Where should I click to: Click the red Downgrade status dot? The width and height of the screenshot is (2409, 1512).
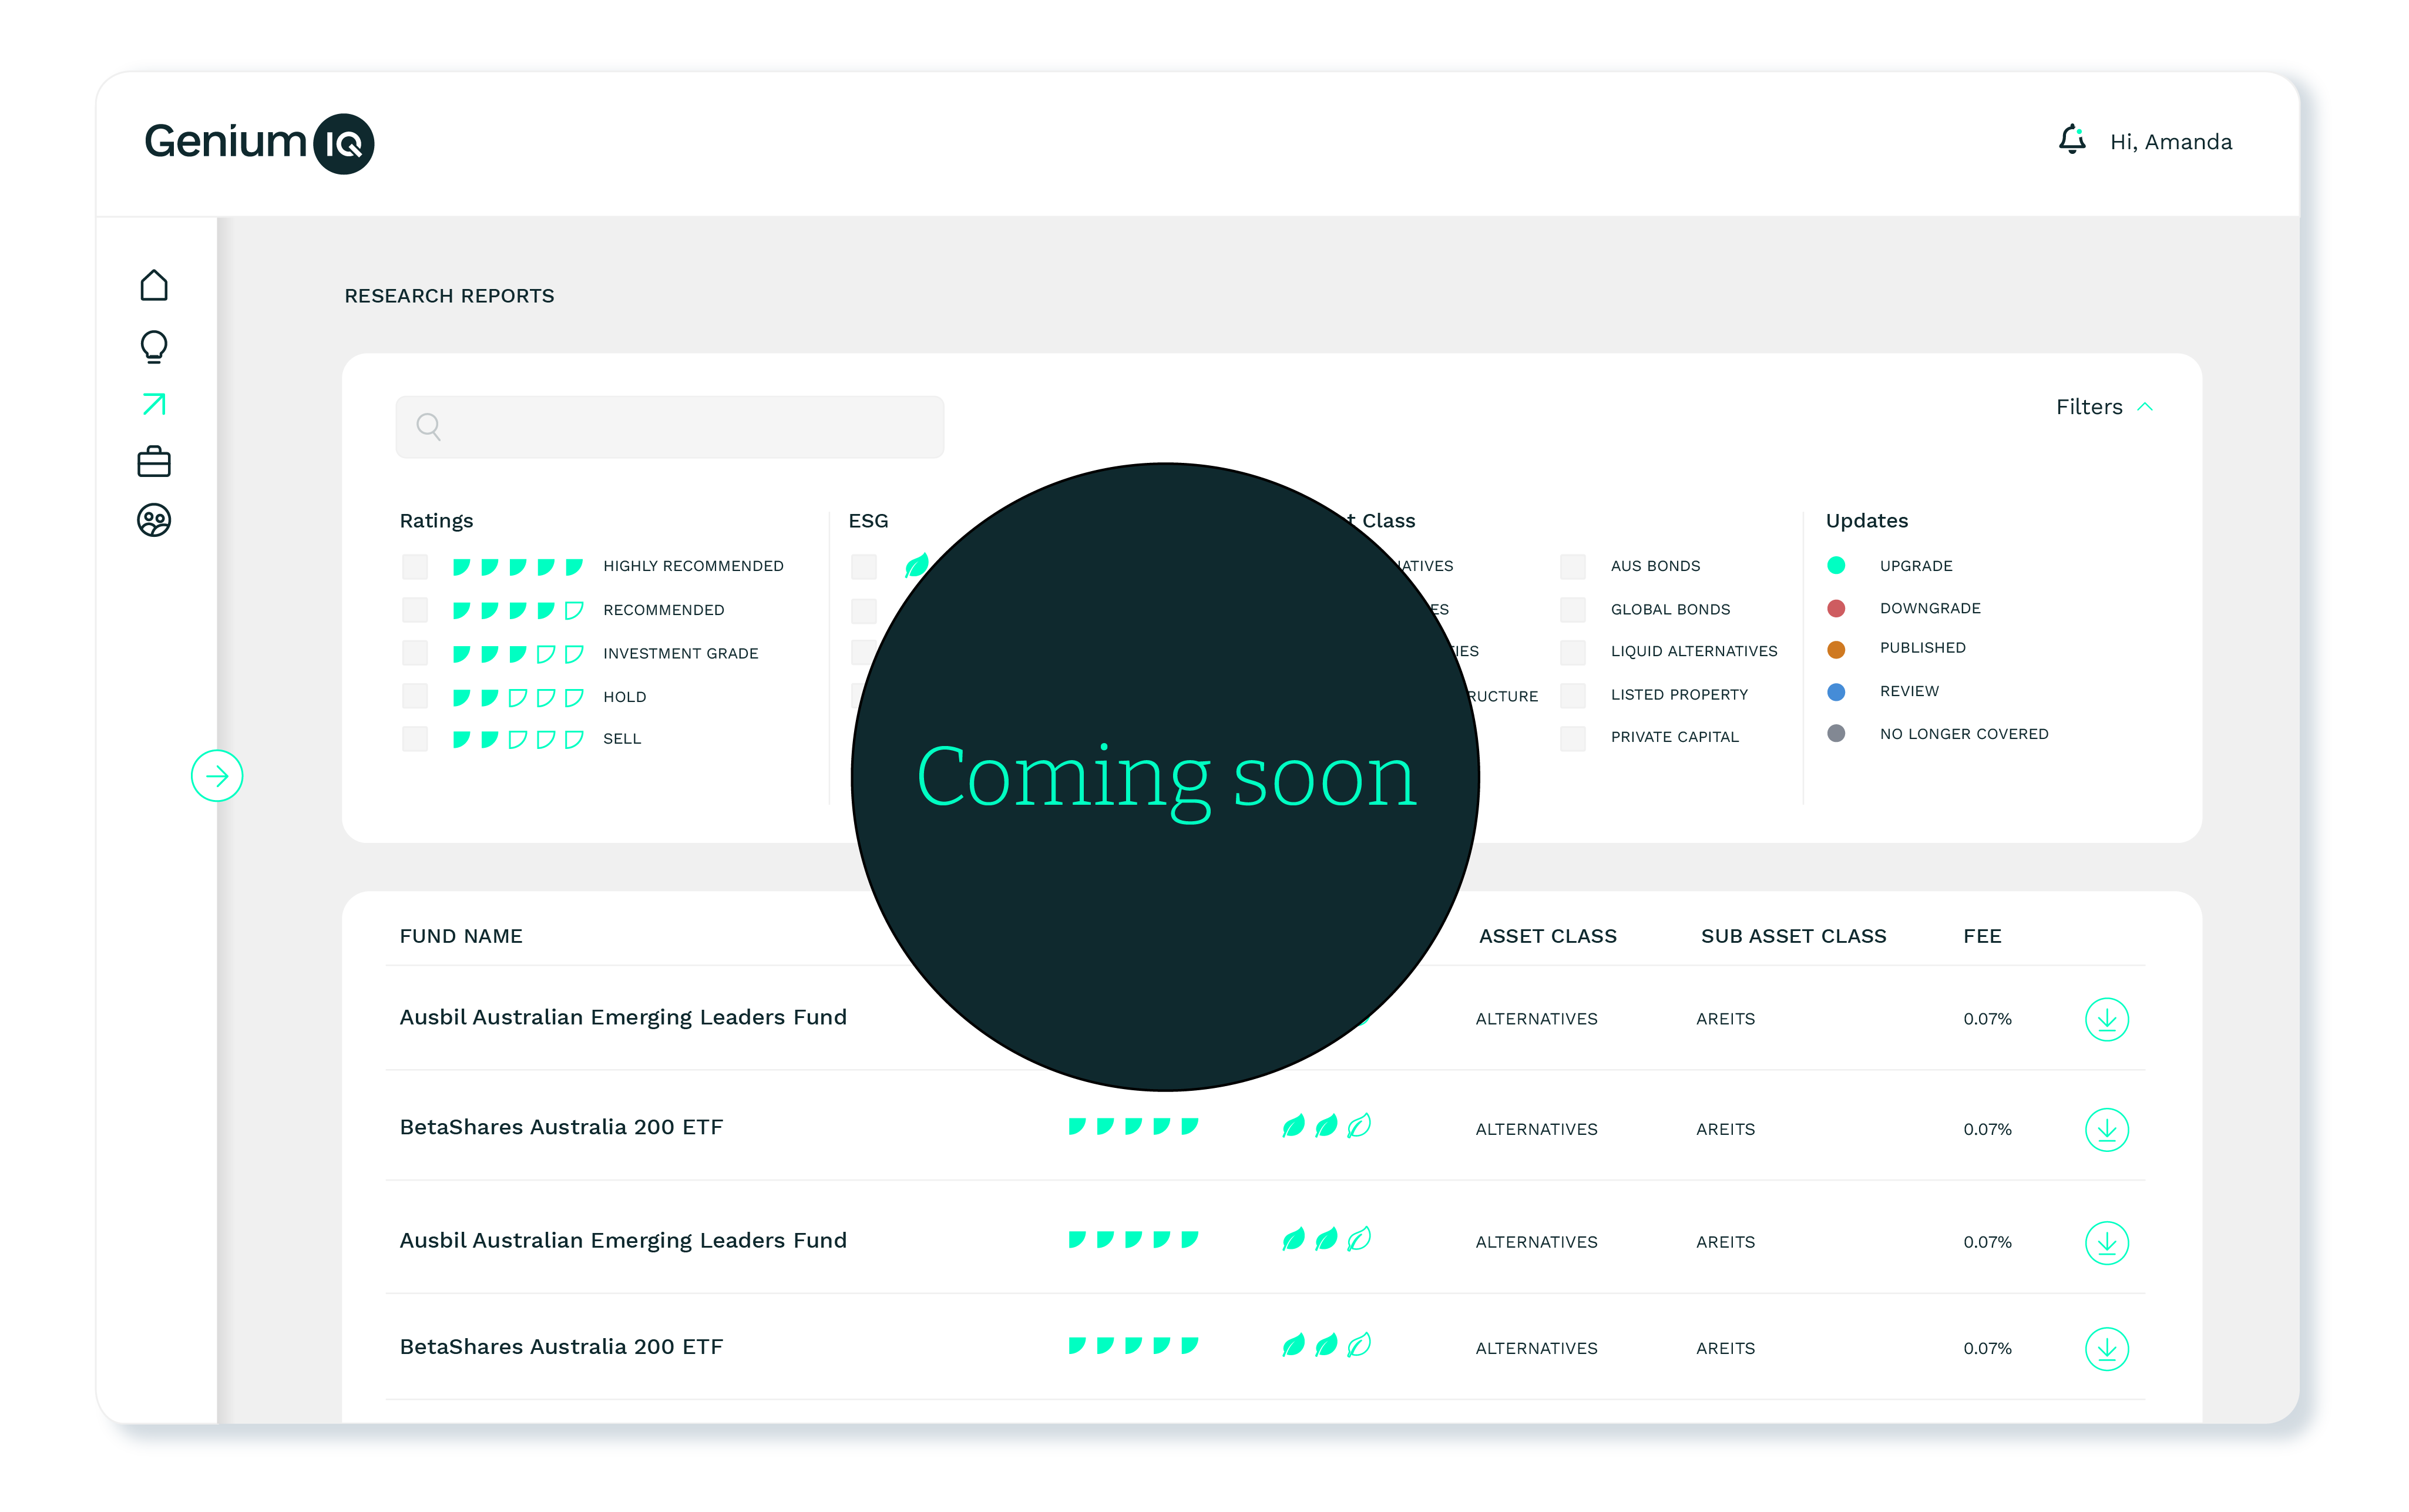pos(1836,608)
